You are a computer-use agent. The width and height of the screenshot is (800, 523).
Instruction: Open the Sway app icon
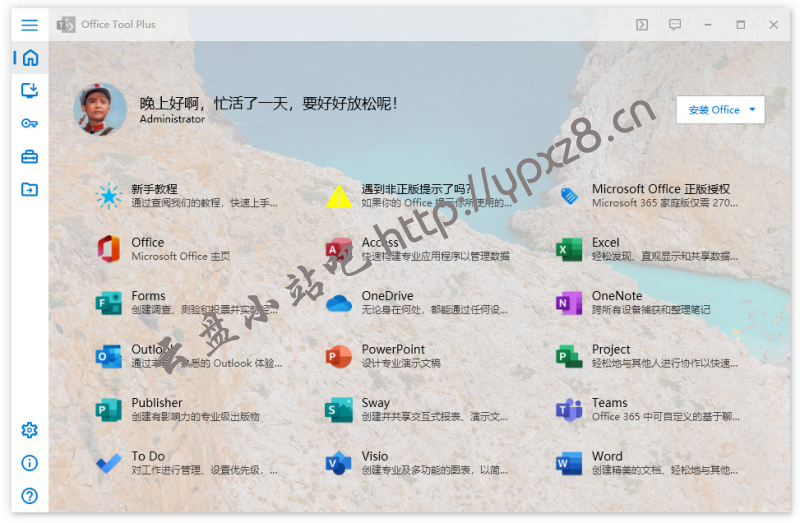(339, 410)
